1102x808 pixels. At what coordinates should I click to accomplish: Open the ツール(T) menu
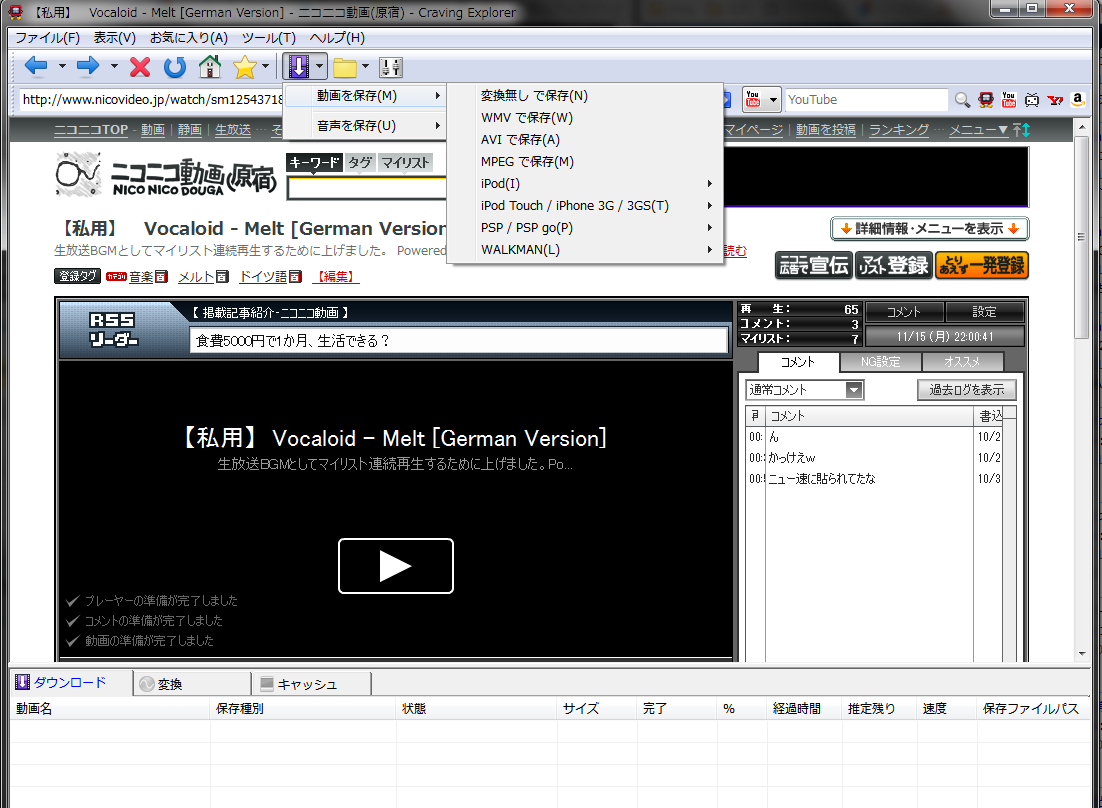pos(268,38)
